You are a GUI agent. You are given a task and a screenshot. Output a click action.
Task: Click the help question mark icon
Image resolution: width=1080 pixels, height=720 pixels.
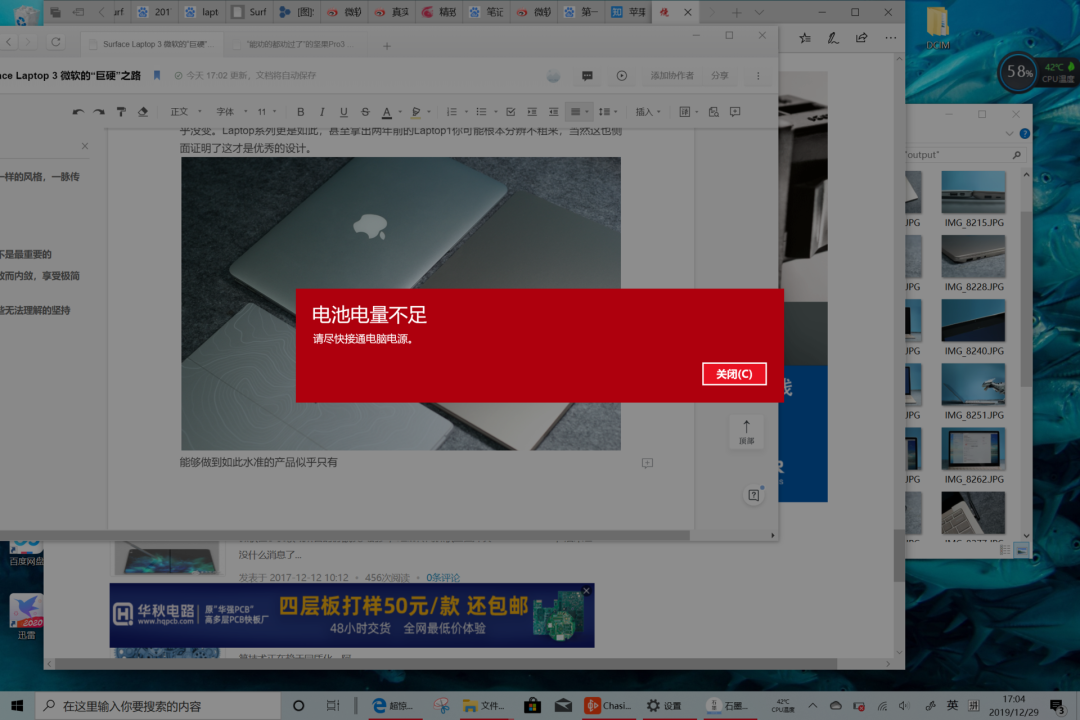[754, 495]
